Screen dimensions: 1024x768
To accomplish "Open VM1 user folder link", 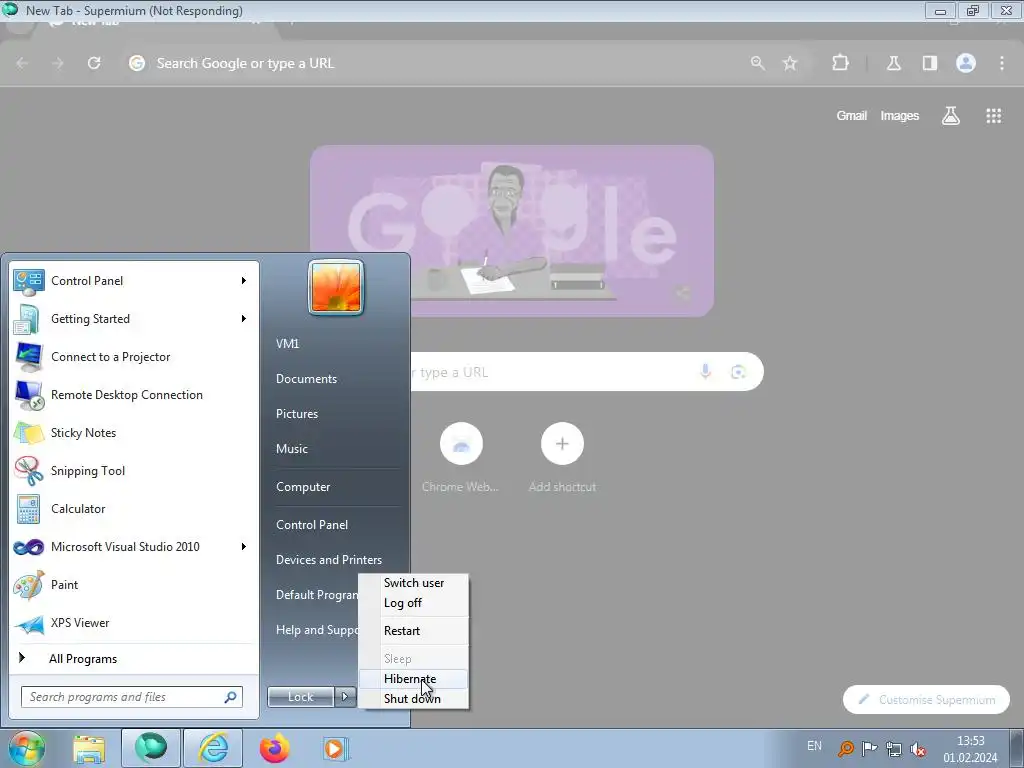I will [287, 344].
